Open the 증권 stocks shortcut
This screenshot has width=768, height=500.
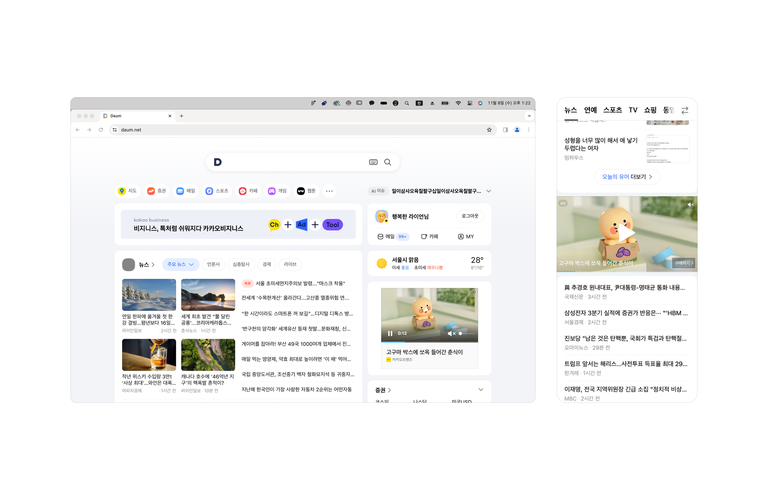click(157, 191)
